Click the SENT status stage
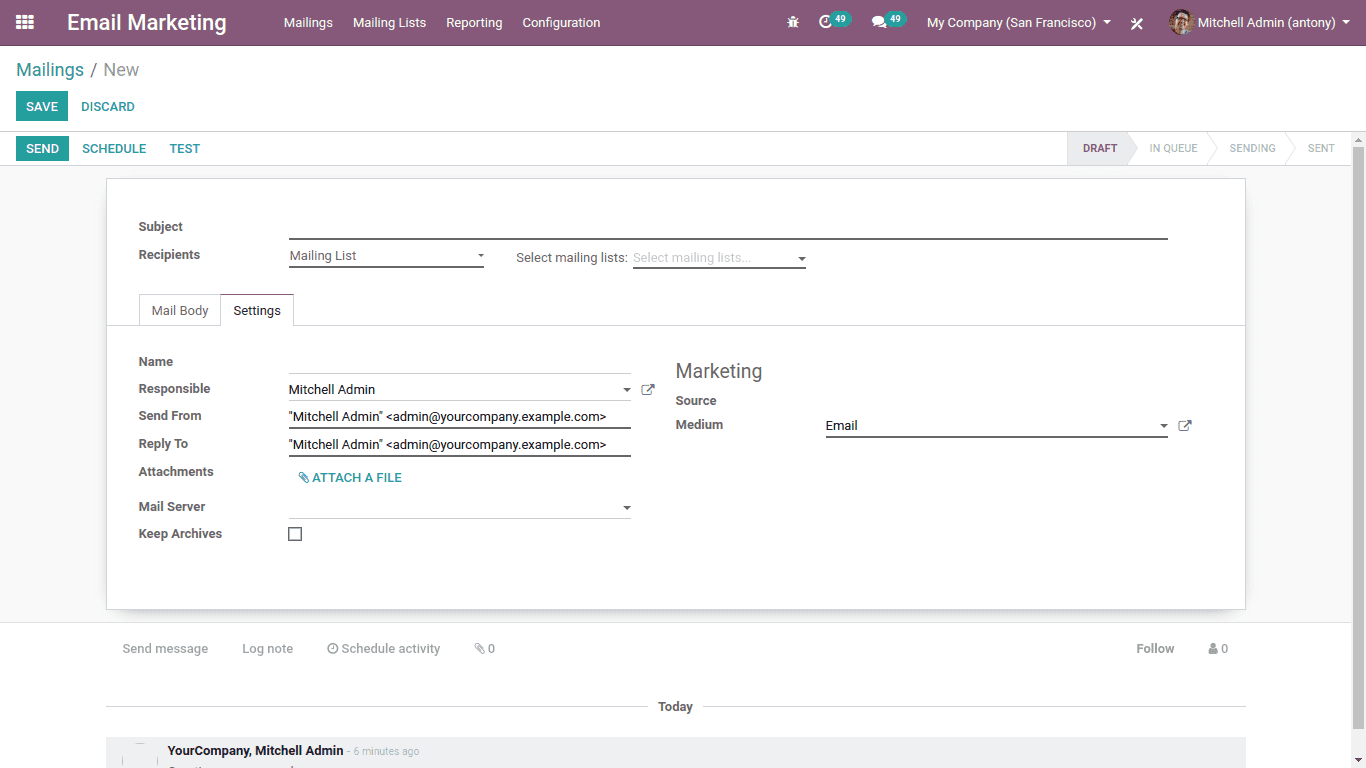Viewport: 1366px width, 768px height. click(x=1321, y=148)
